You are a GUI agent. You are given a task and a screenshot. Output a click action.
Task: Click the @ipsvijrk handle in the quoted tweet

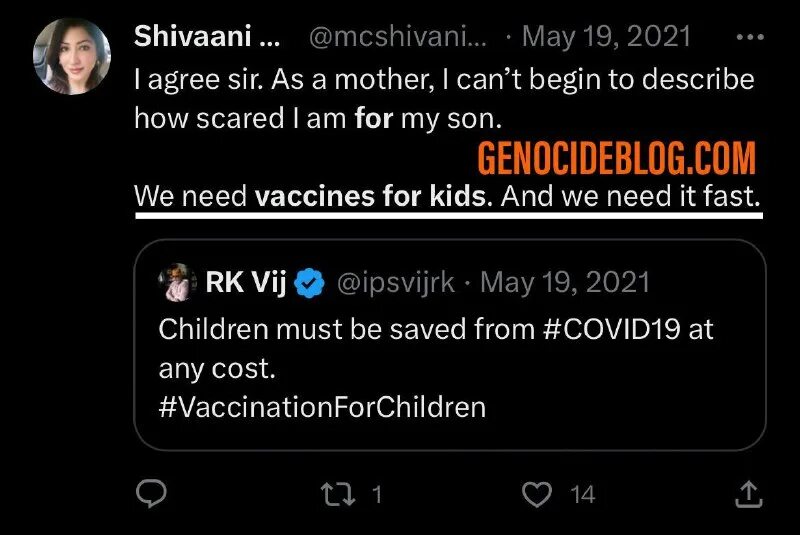(397, 283)
